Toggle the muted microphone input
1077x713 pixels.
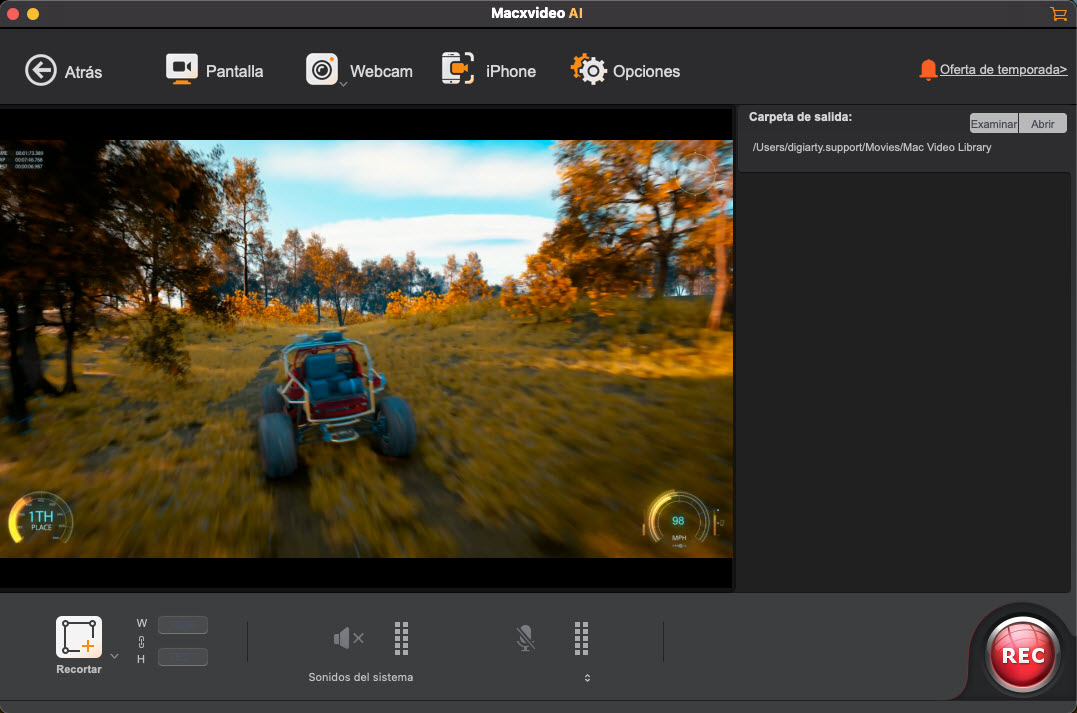(x=525, y=638)
